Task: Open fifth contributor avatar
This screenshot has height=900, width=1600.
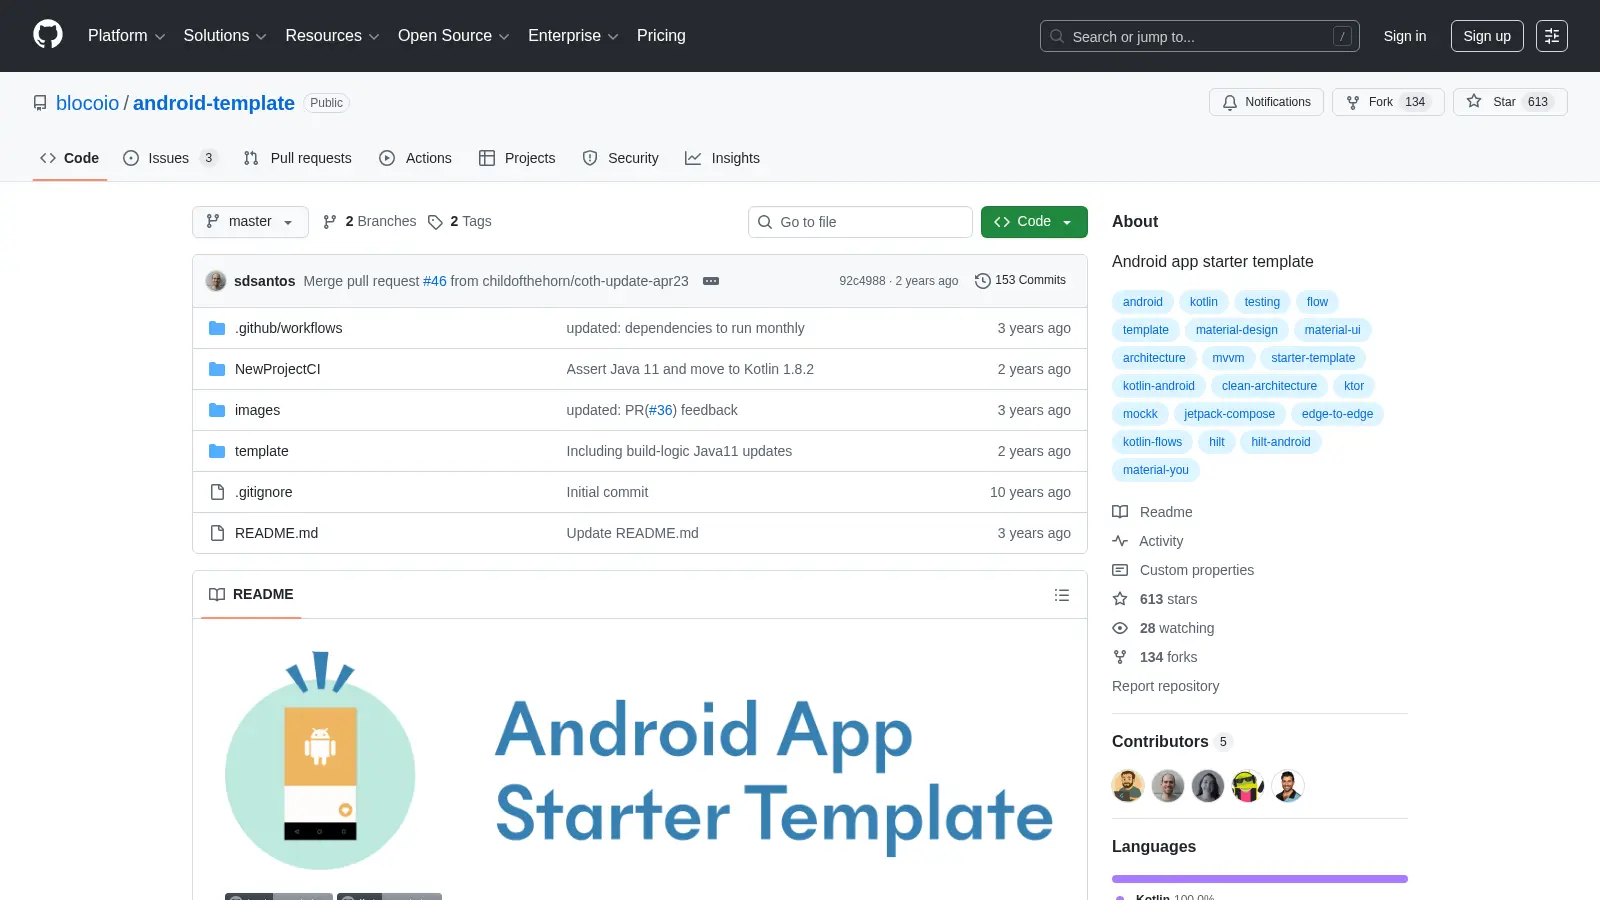Action: click(1288, 786)
